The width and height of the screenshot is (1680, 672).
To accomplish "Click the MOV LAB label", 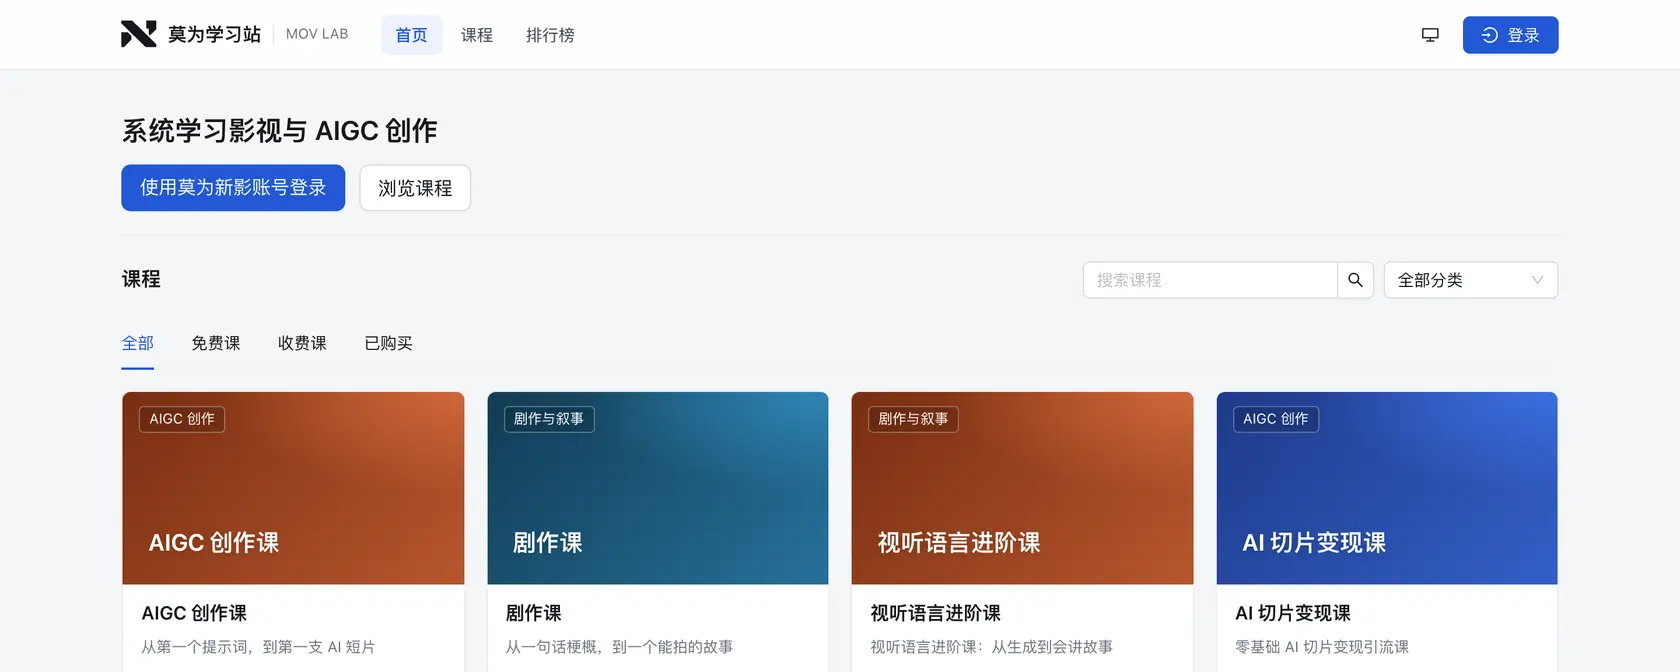I will pyautogui.click(x=317, y=34).
